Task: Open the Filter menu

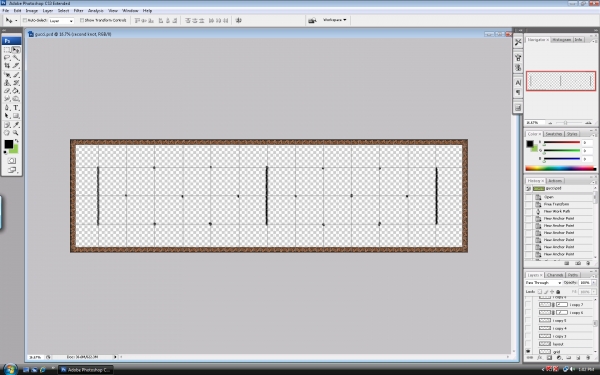Action: pos(78,11)
